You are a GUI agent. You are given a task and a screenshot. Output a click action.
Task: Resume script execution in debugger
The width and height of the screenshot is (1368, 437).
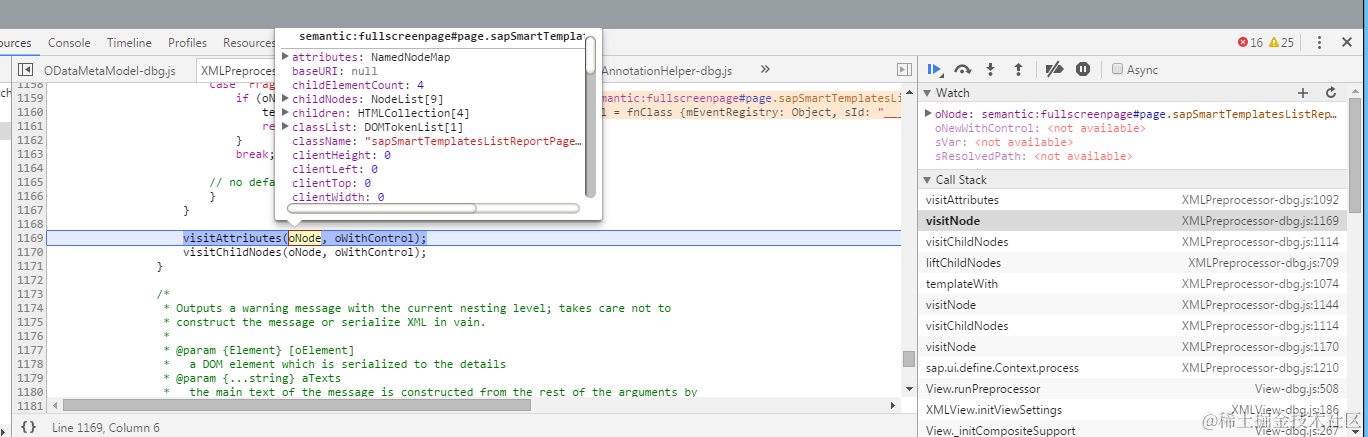pyautogui.click(x=935, y=69)
